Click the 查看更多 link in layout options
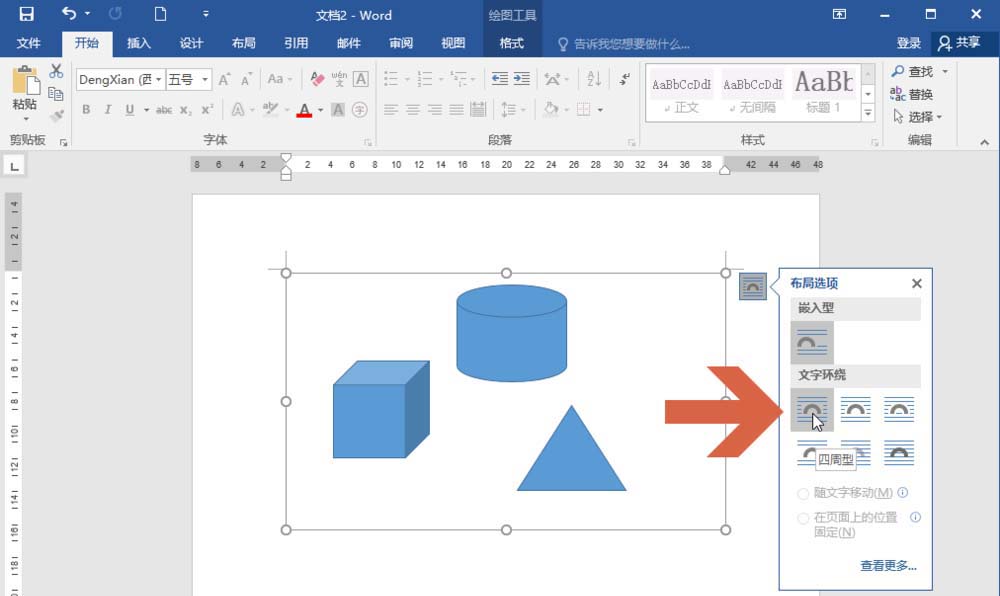The width and height of the screenshot is (1000, 596). point(886,565)
